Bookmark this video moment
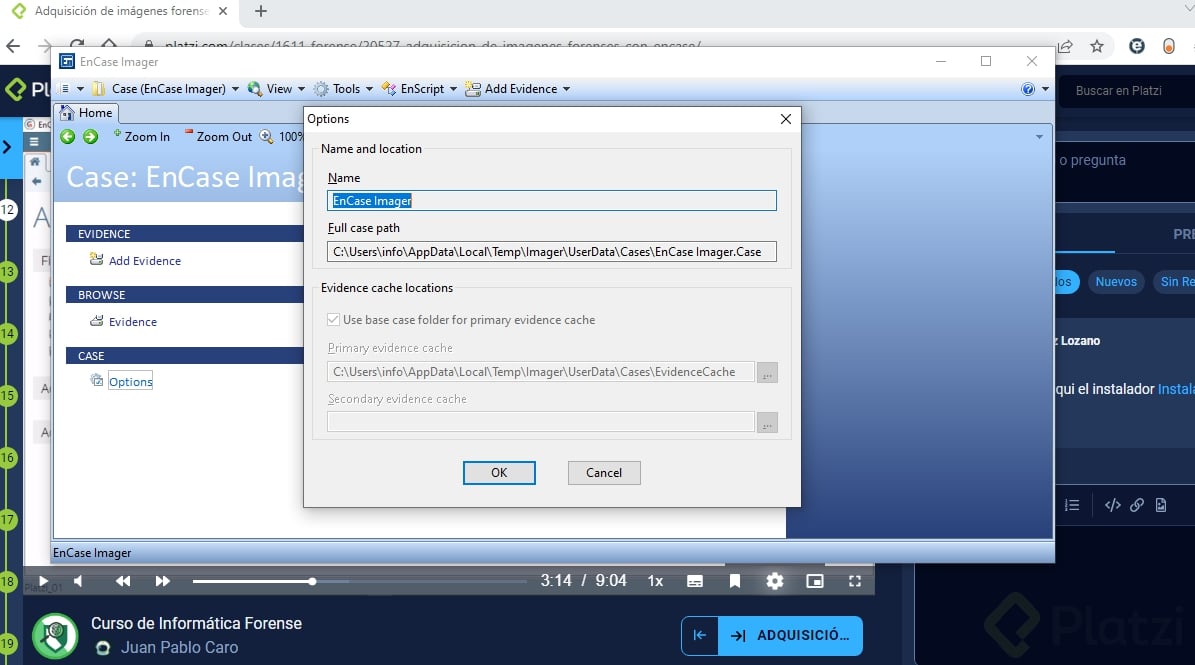The image size is (1195, 665). (735, 581)
